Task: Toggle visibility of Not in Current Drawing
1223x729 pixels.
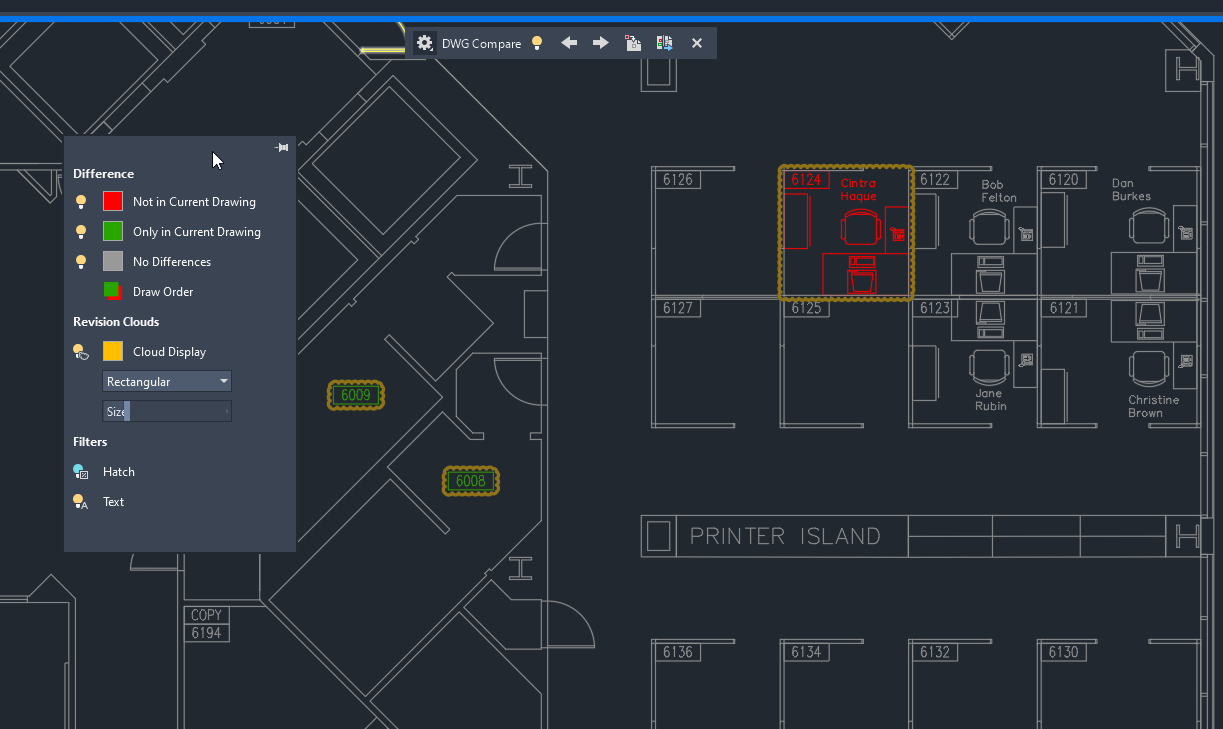Action: 82,202
